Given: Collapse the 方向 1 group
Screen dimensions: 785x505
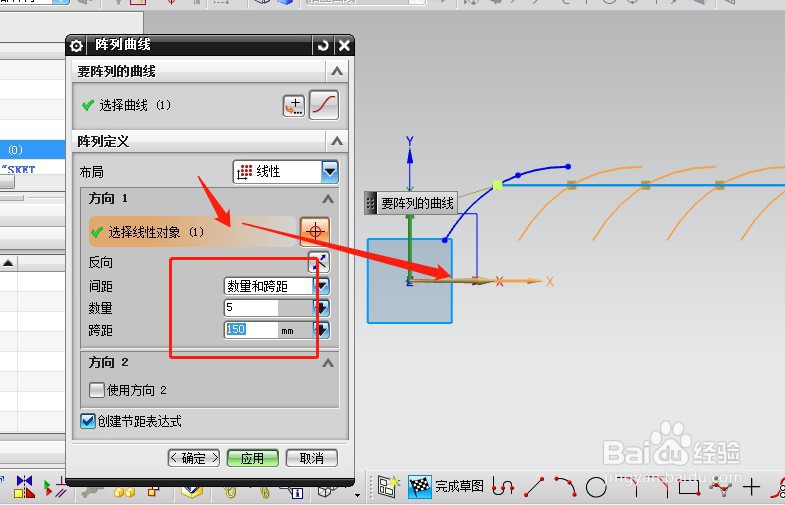Looking at the screenshot, I should [x=328, y=199].
